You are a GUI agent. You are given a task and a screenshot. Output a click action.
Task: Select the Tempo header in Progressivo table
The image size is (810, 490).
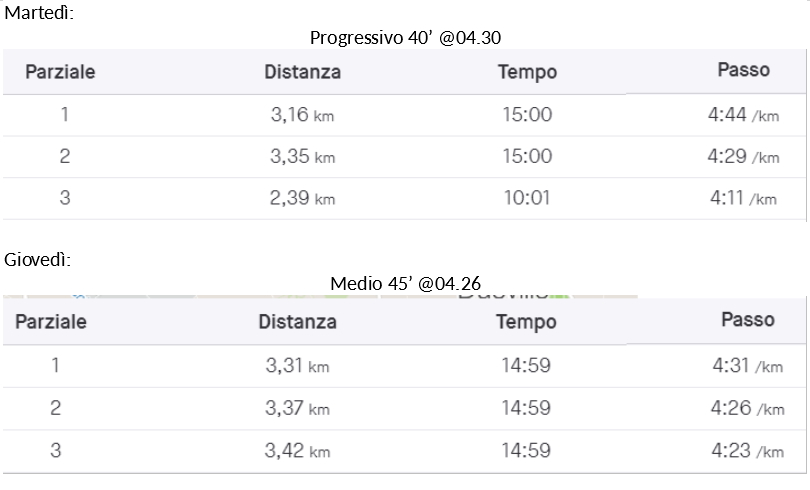point(527,72)
